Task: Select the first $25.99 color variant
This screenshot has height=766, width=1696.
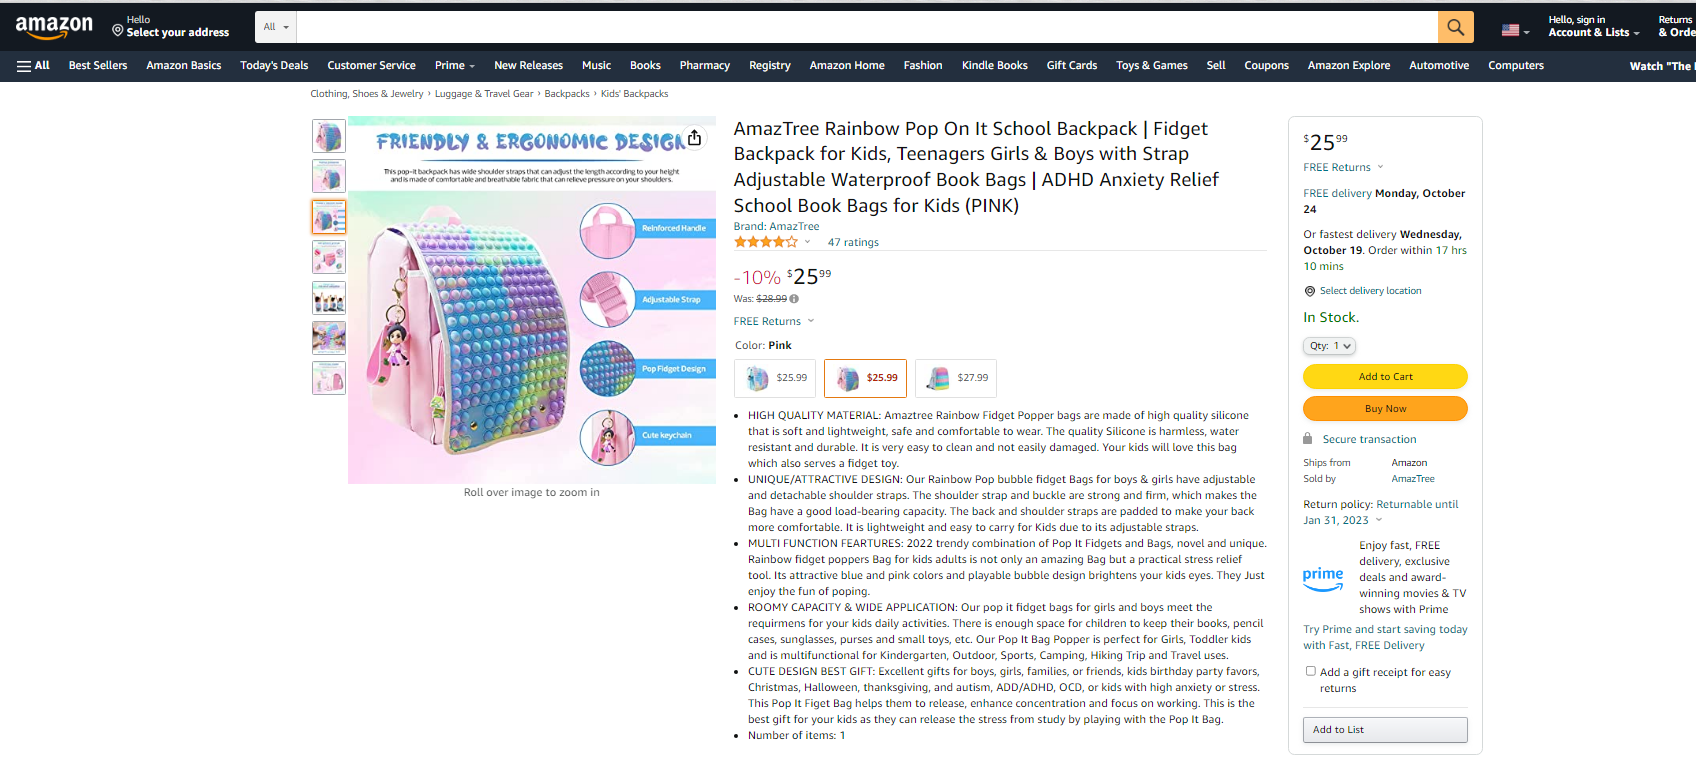Action: [775, 378]
